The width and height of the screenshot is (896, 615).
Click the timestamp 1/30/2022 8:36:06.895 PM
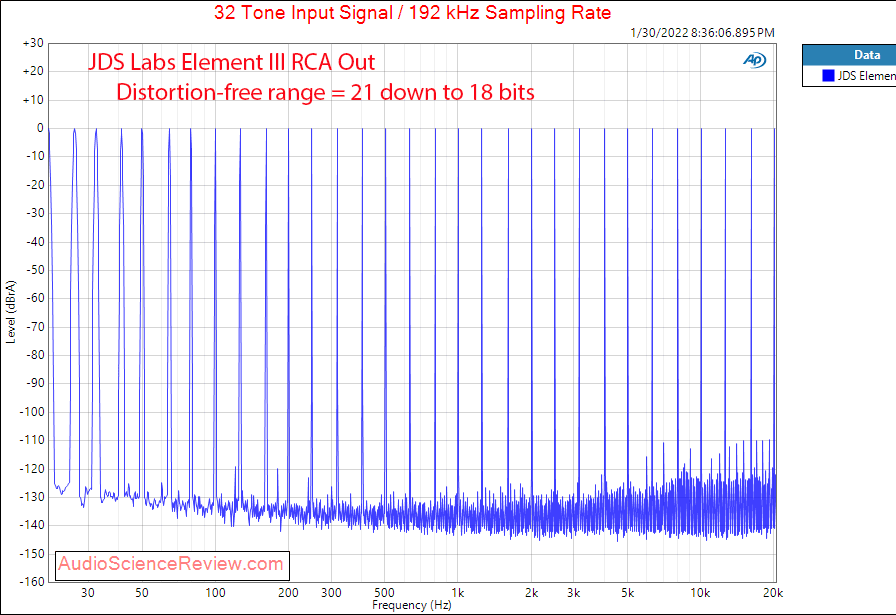click(702, 33)
